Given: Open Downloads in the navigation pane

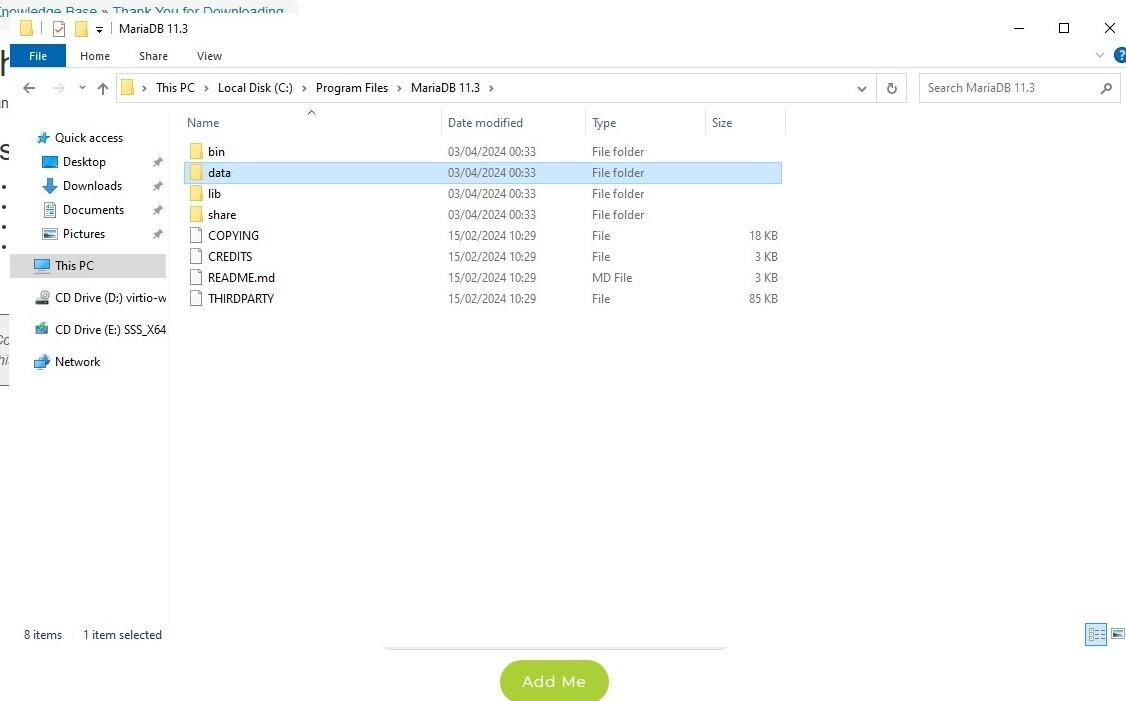Looking at the screenshot, I should coord(93,186).
